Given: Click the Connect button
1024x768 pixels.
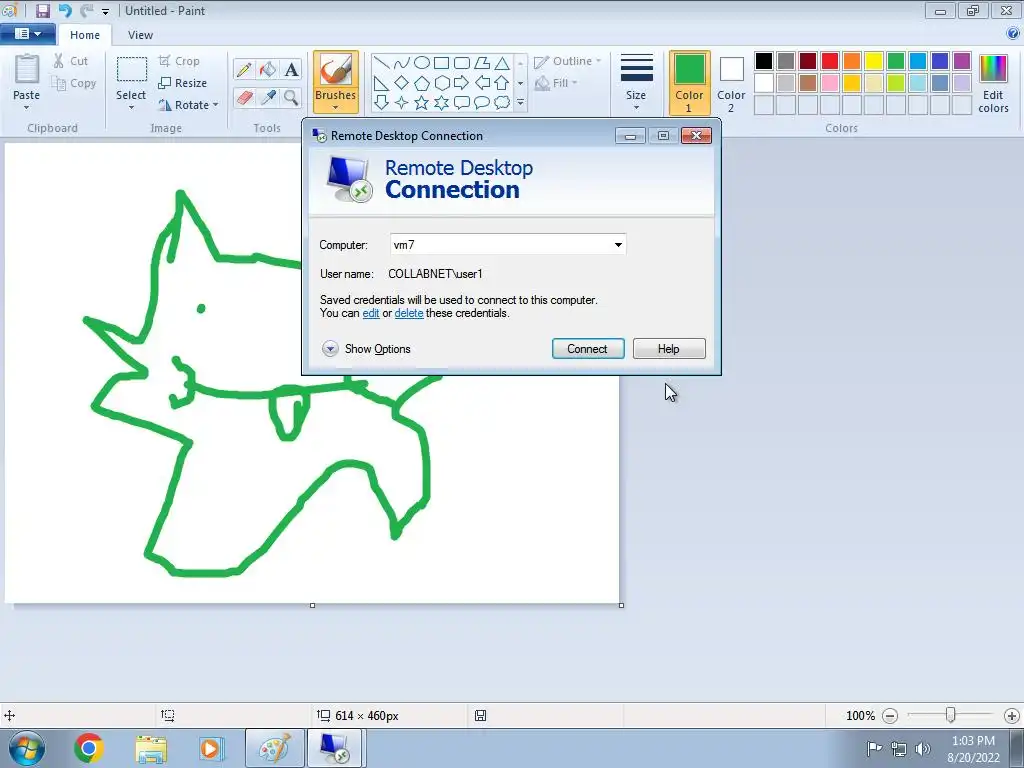Looking at the screenshot, I should point(588,349).
